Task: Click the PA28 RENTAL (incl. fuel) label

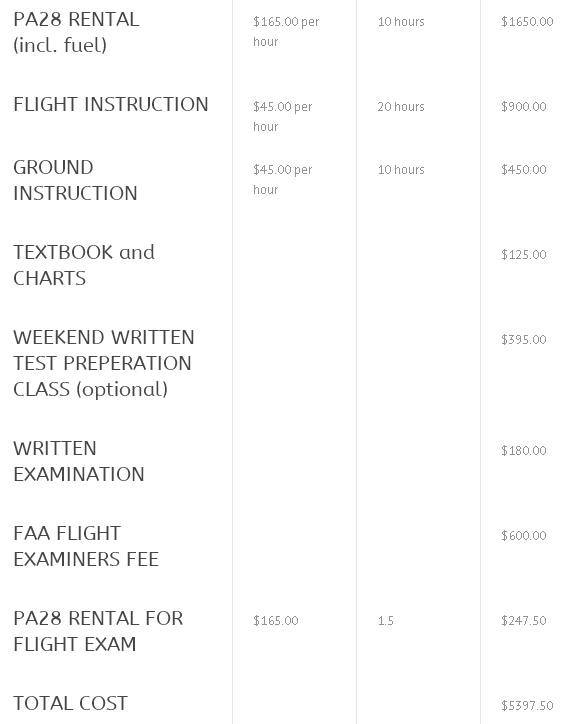Action: pyautogui.click(x=76, y=32)
